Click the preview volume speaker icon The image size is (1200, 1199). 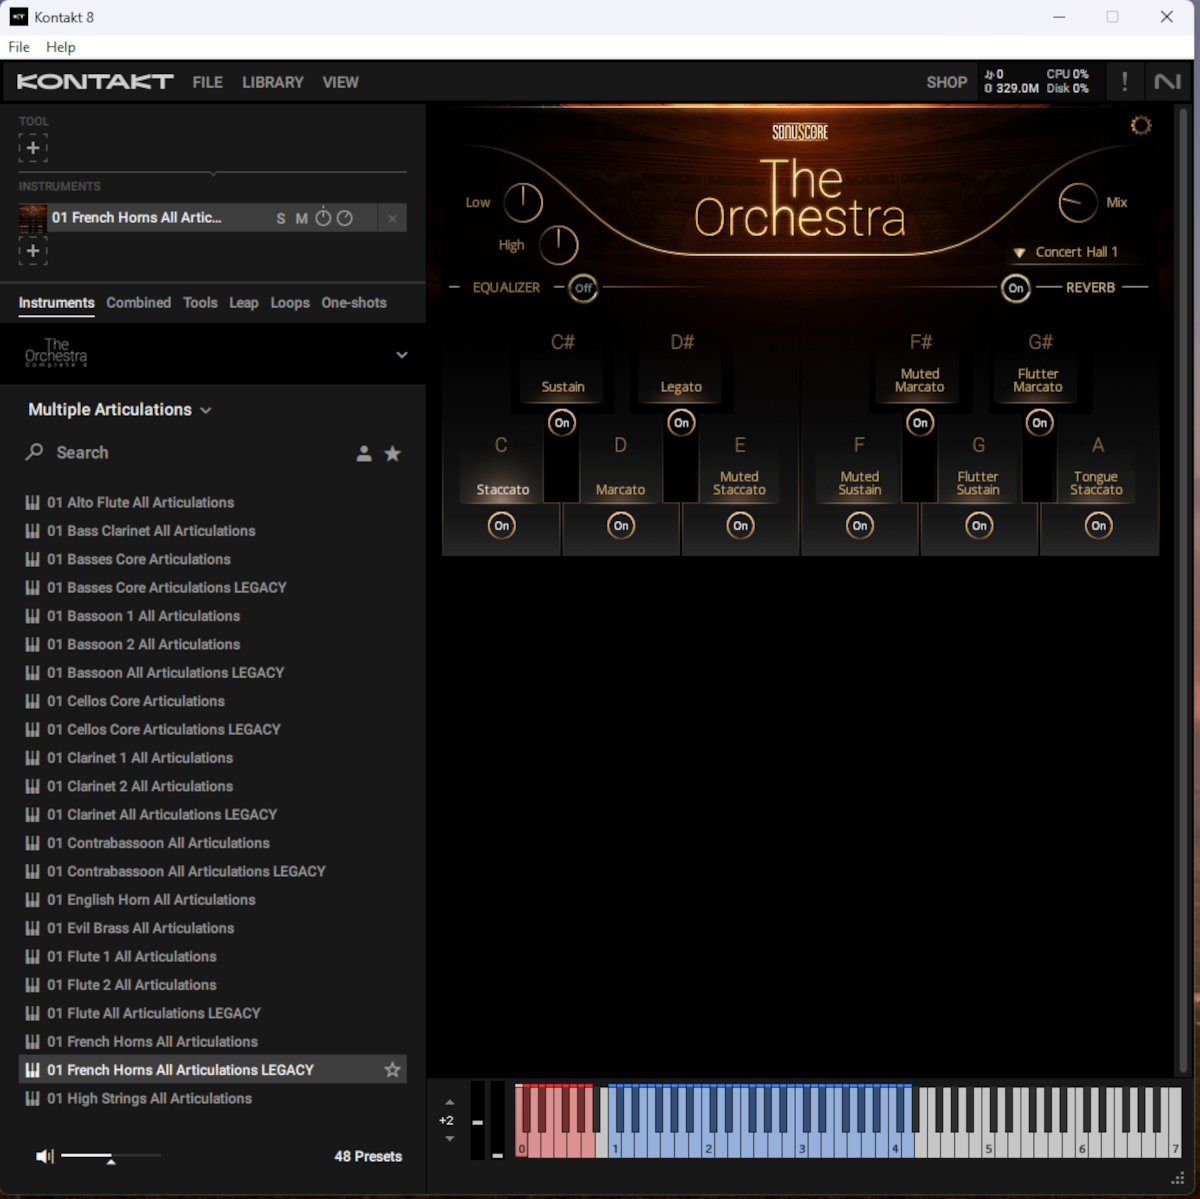coord(45,1156)
